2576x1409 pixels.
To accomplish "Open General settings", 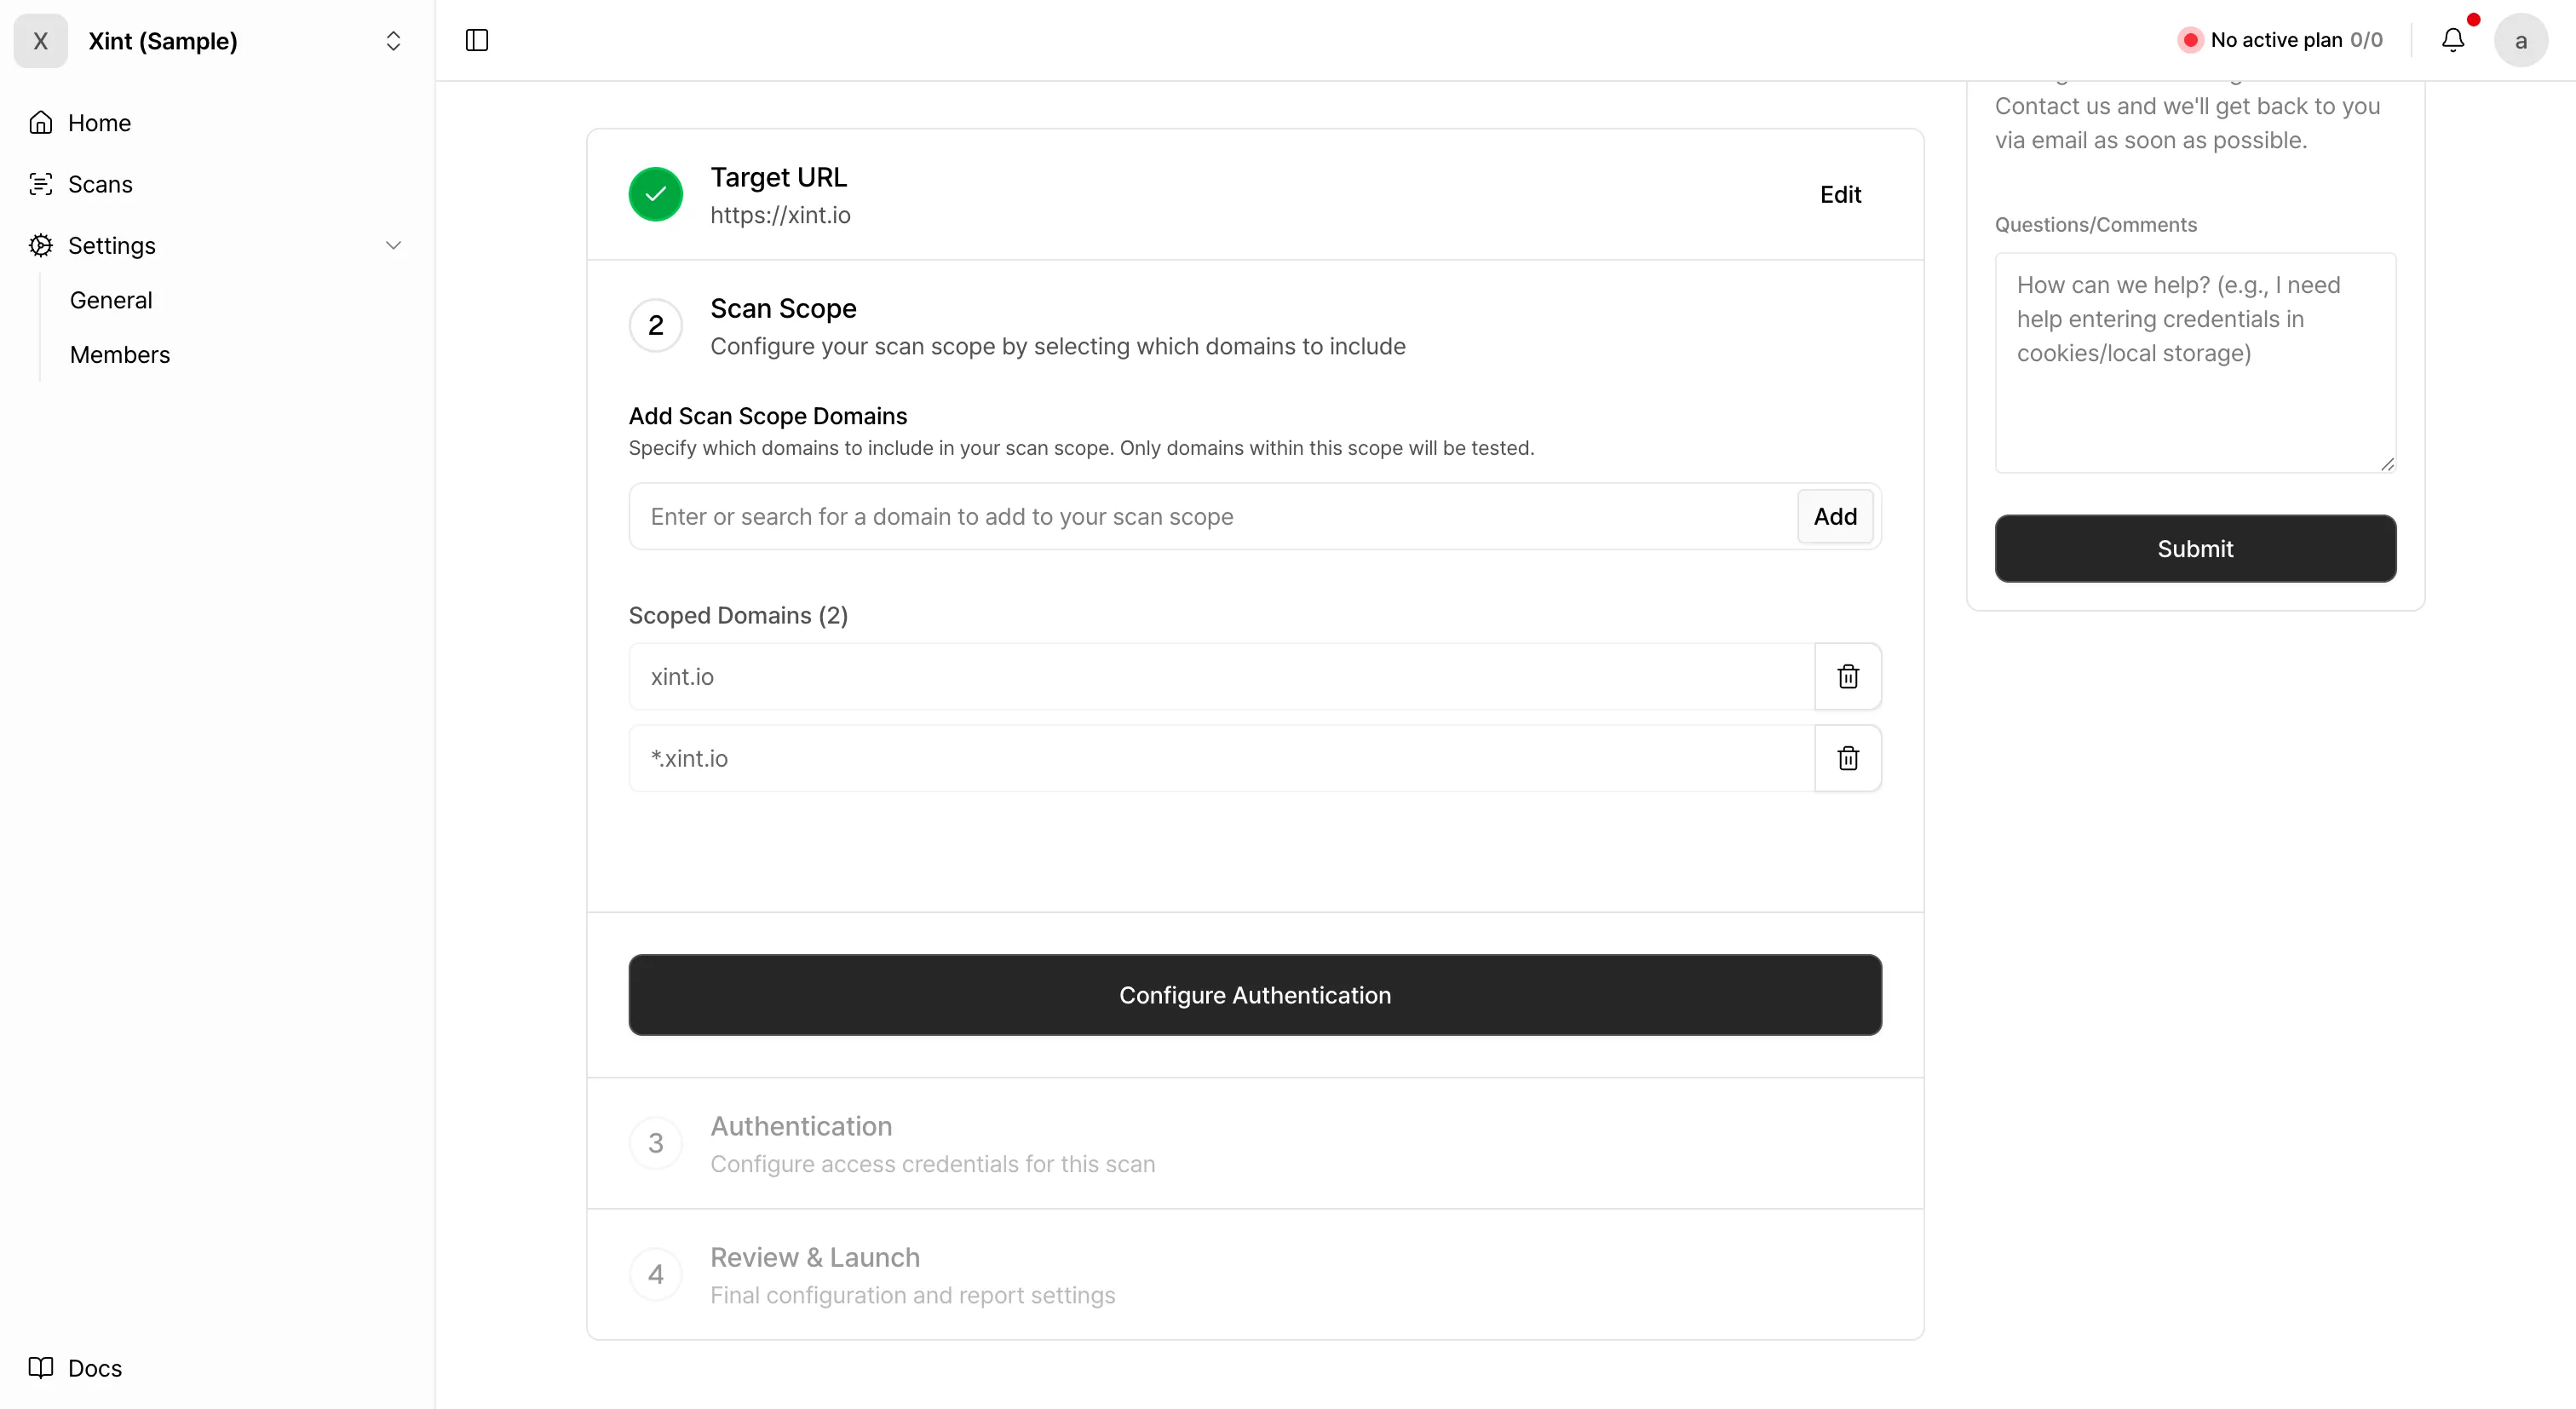I will coord(111,300).
